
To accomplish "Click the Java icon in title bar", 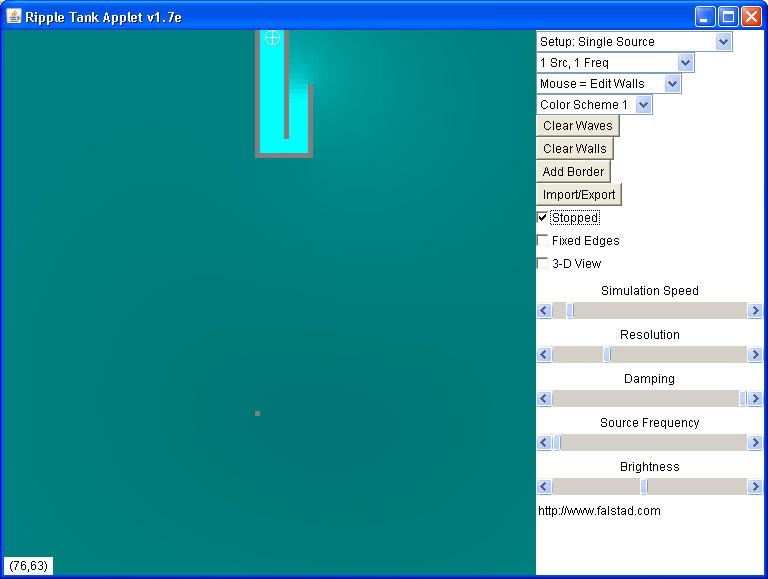I will point(14,17).
